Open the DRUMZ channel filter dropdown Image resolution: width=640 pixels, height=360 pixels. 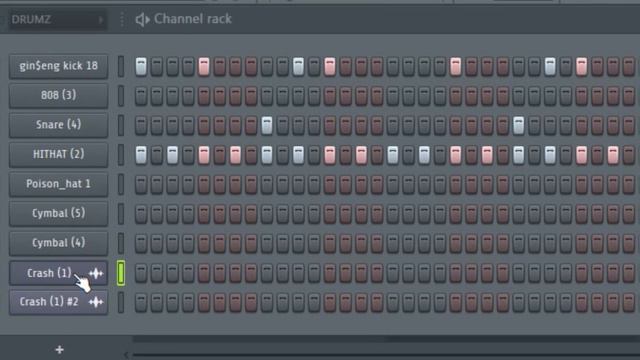[x=57, y=20]
